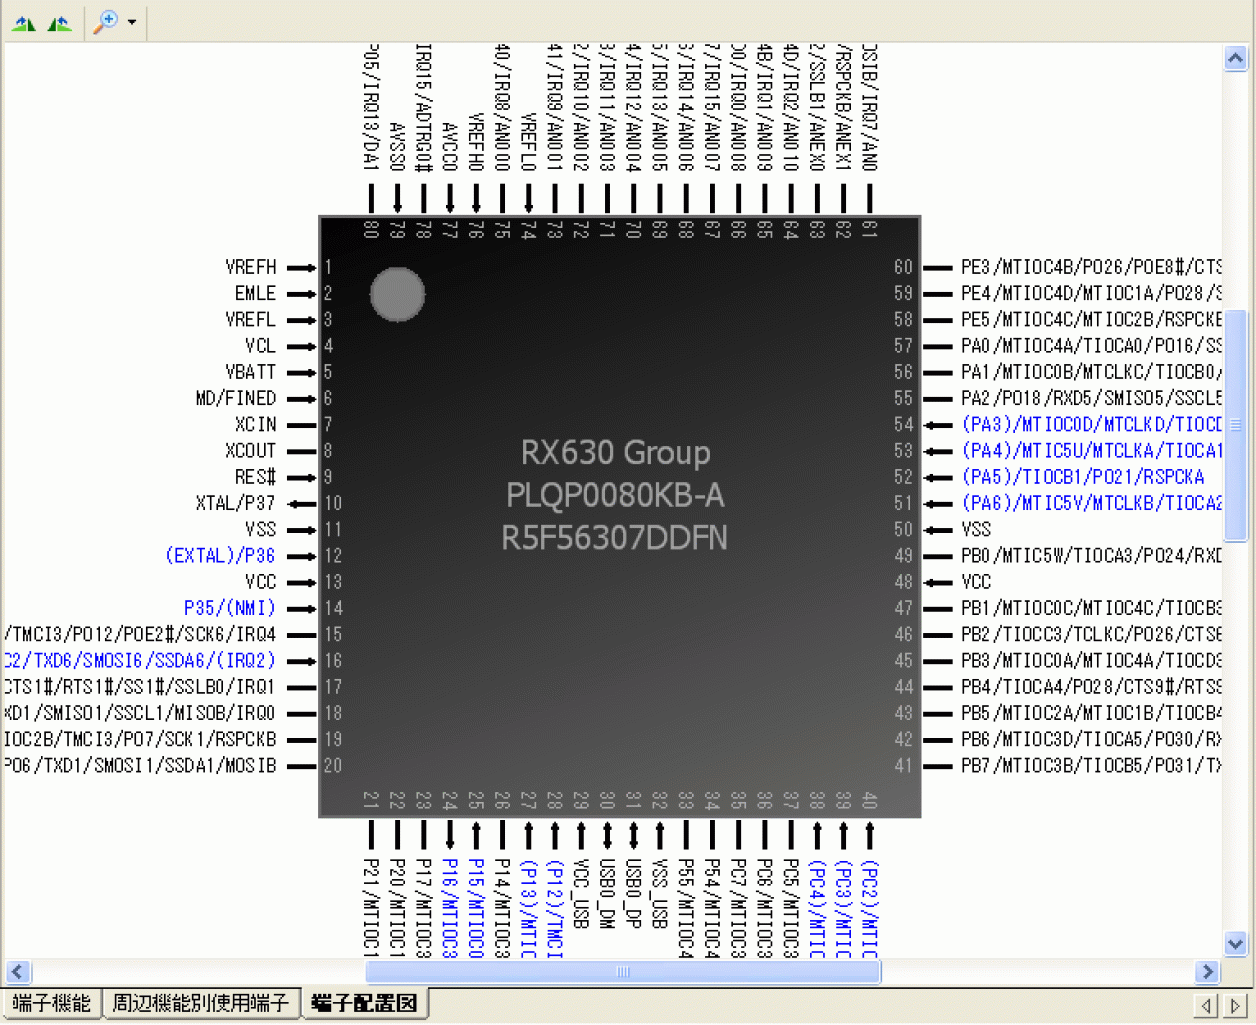
Task: Click the P35/(NMI) pin label
Action: (229, 608)
